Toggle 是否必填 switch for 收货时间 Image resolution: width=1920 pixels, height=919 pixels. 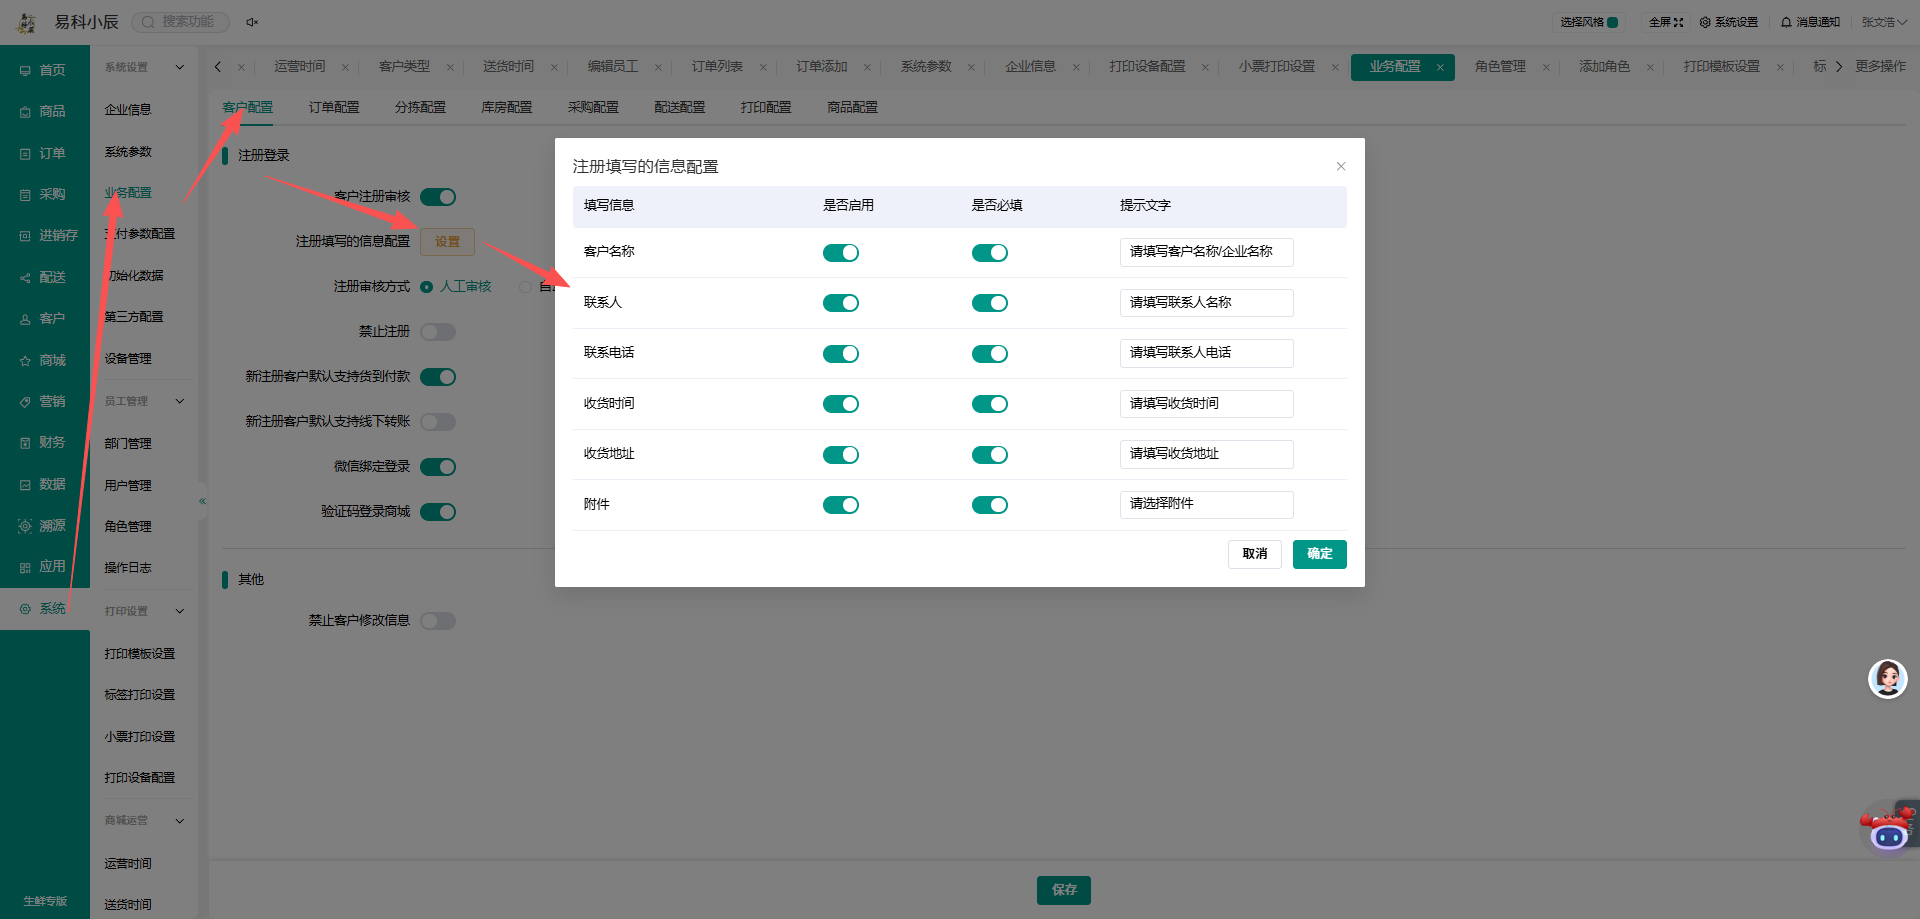tap(990, 404)
